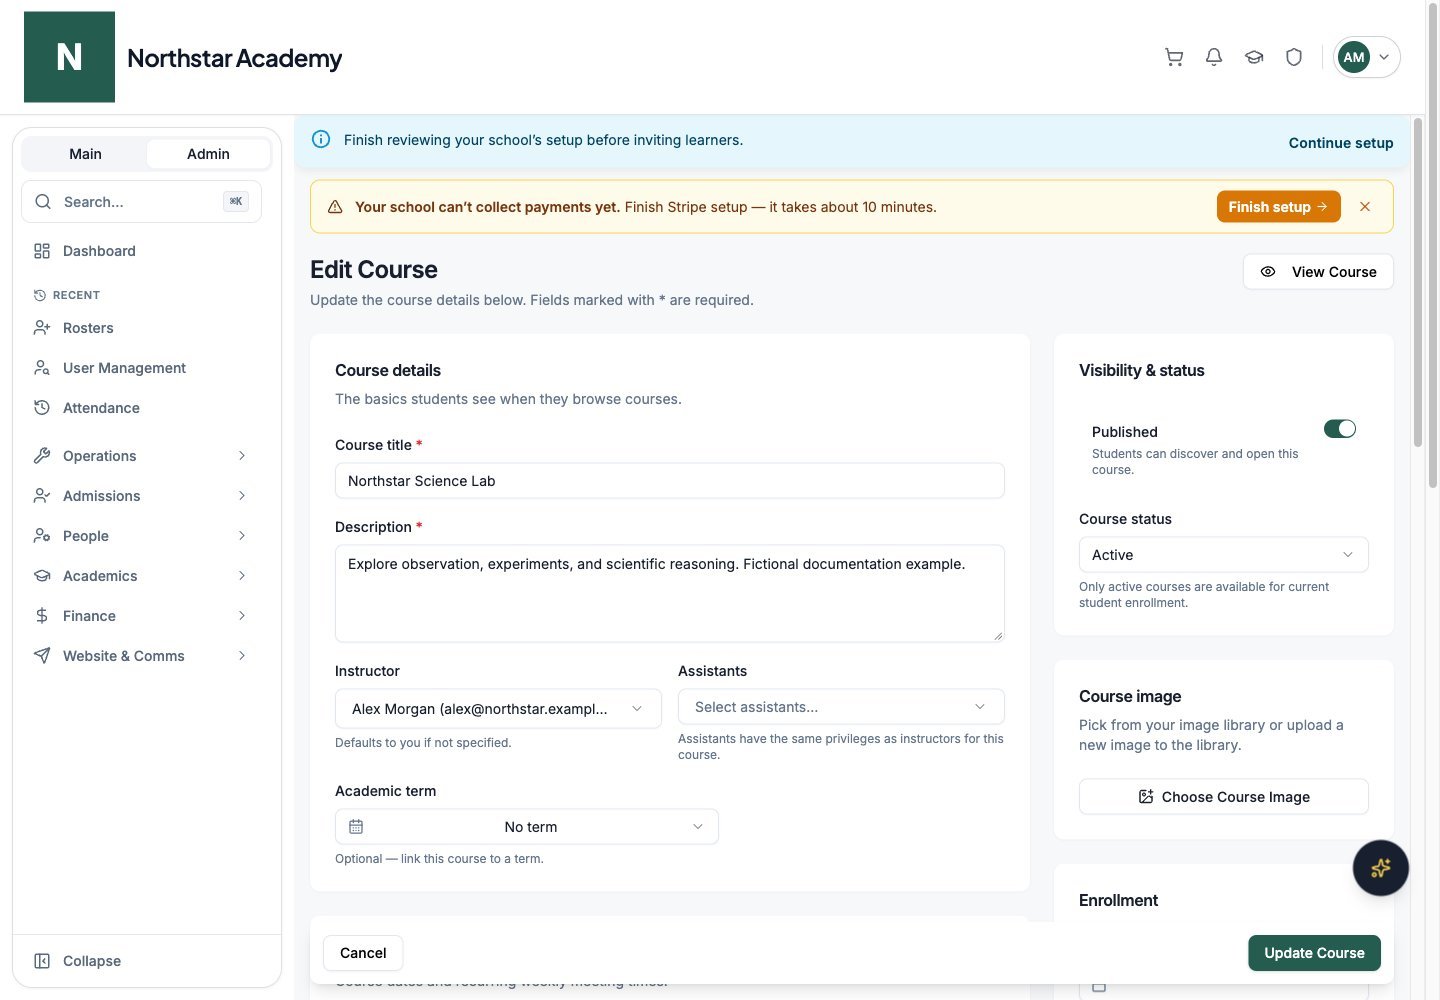Open the Course status dropdown
Viewport: 1440px width, 1000px height.
pos(1223,555)
